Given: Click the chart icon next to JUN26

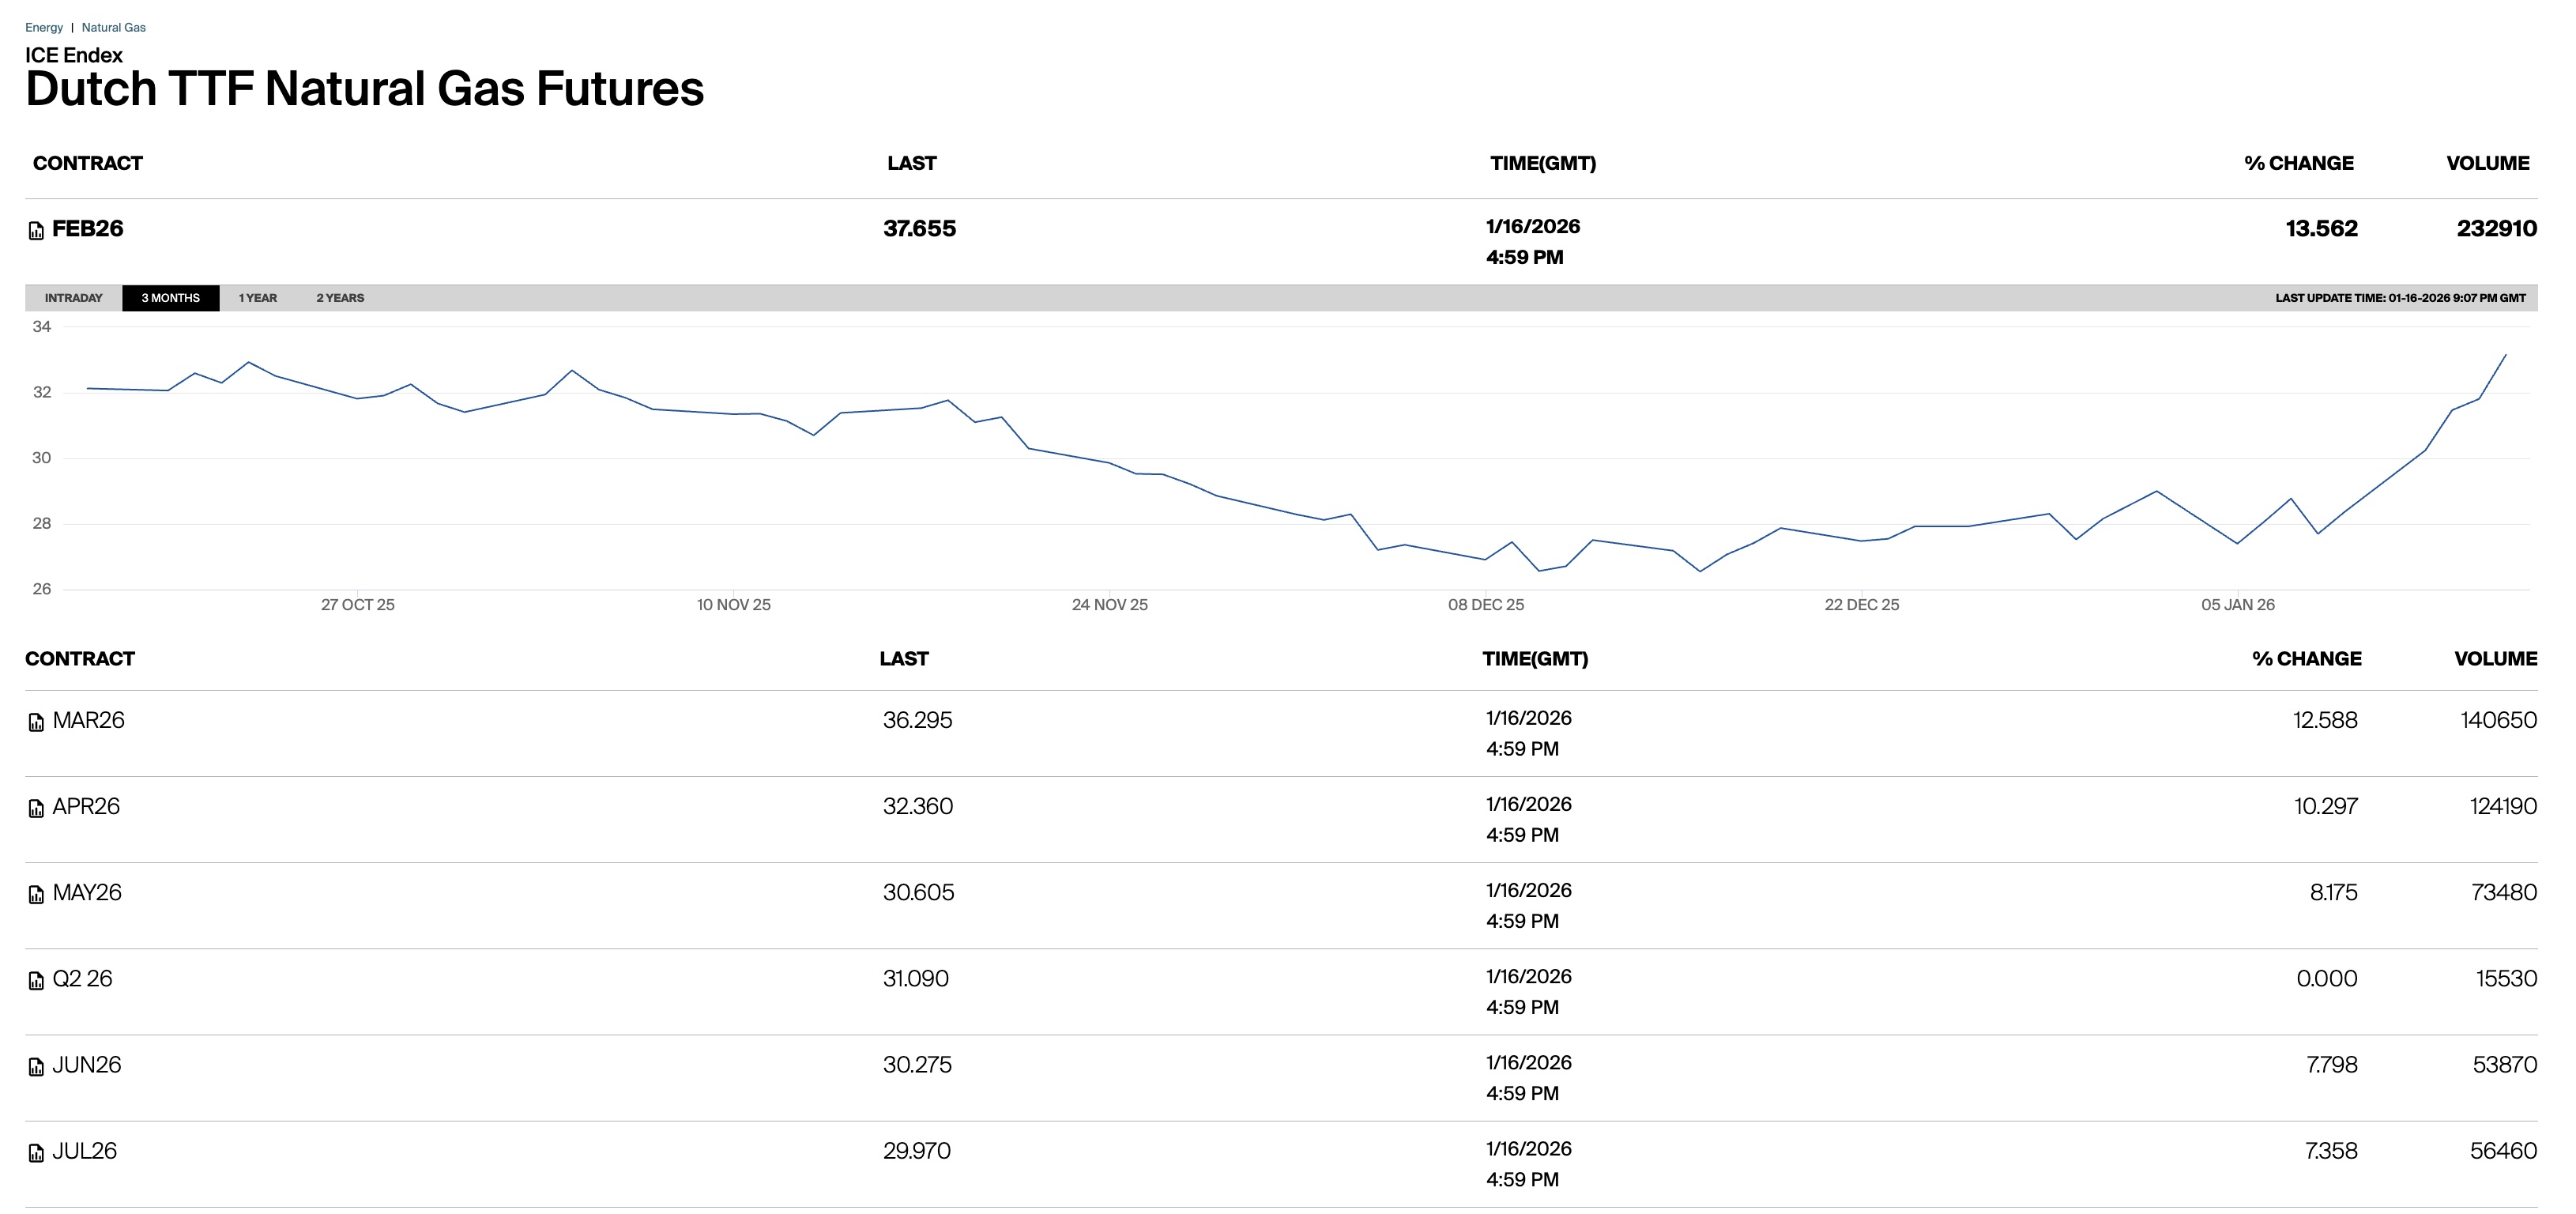Looking at the screenshot, I should click(36, 1066).
